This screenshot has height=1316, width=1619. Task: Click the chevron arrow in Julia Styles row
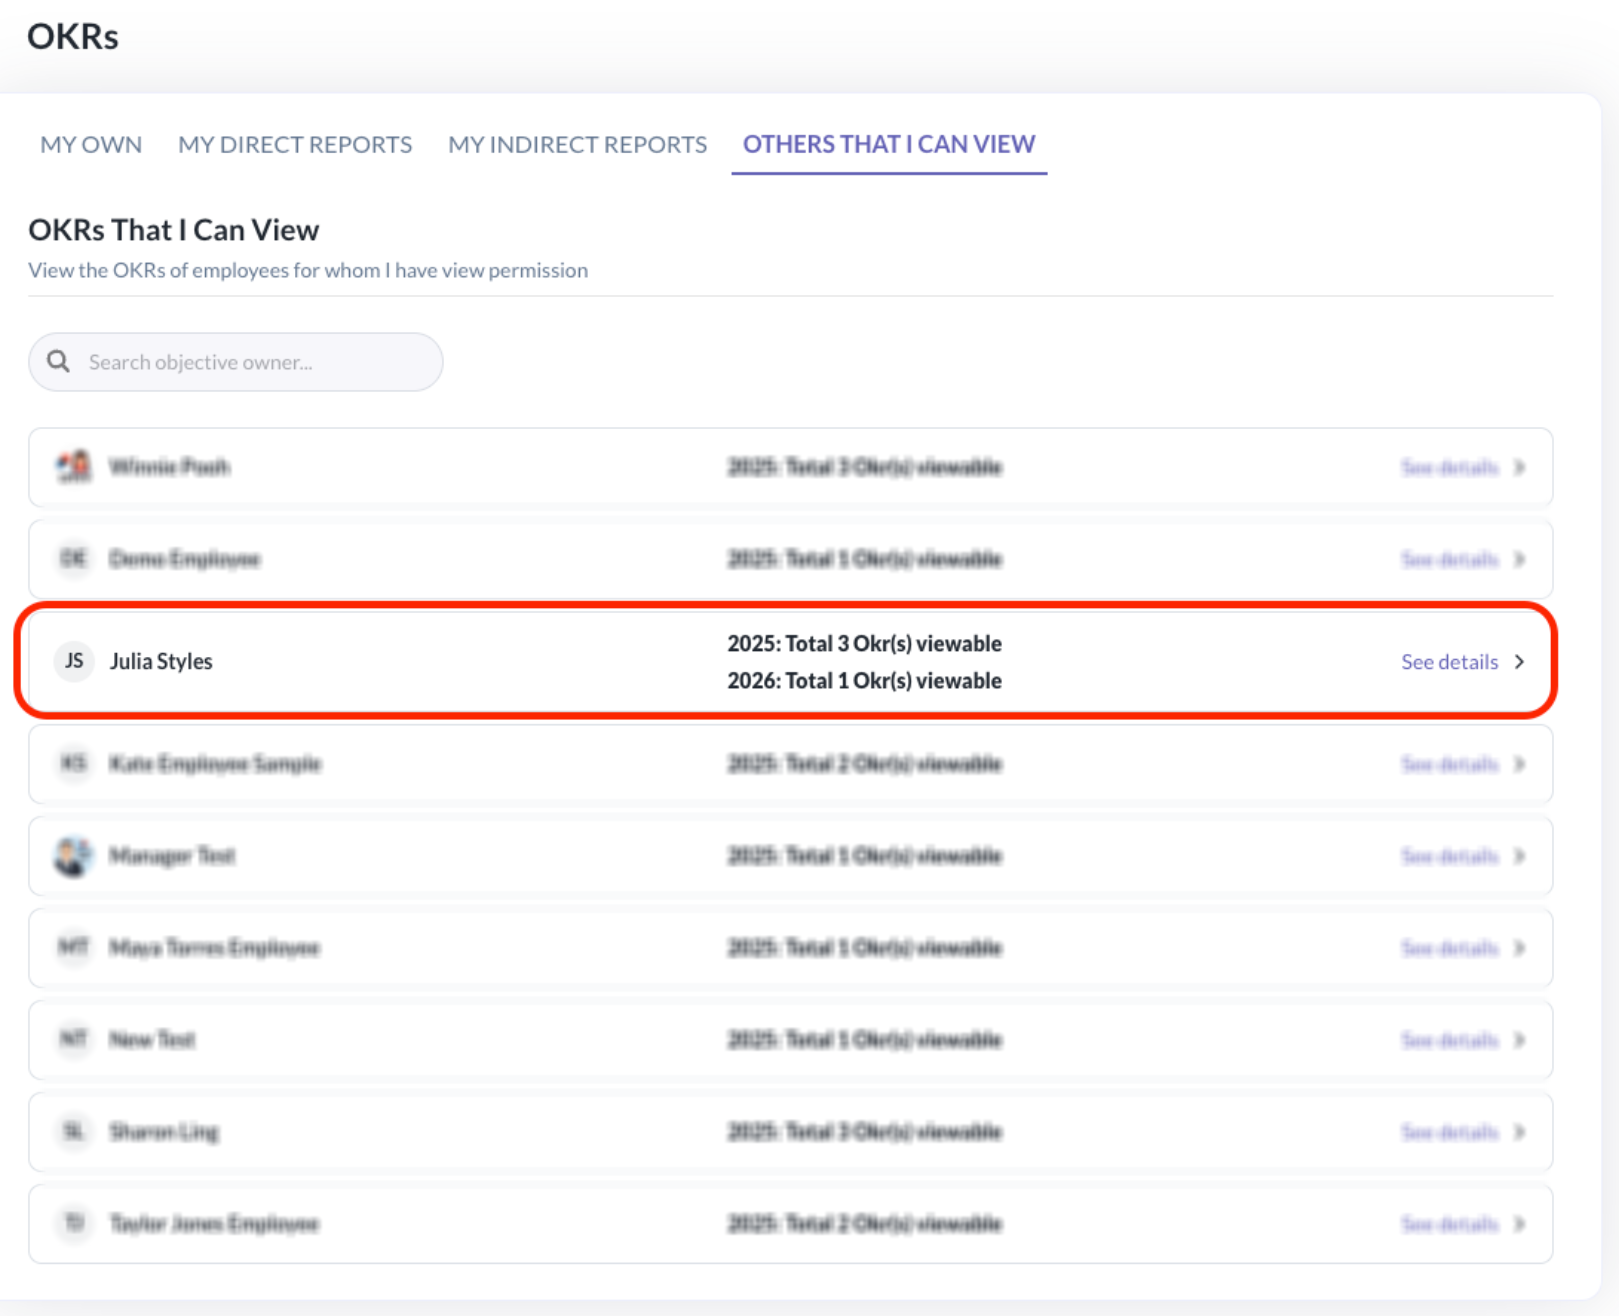[x=1519, y=662]
